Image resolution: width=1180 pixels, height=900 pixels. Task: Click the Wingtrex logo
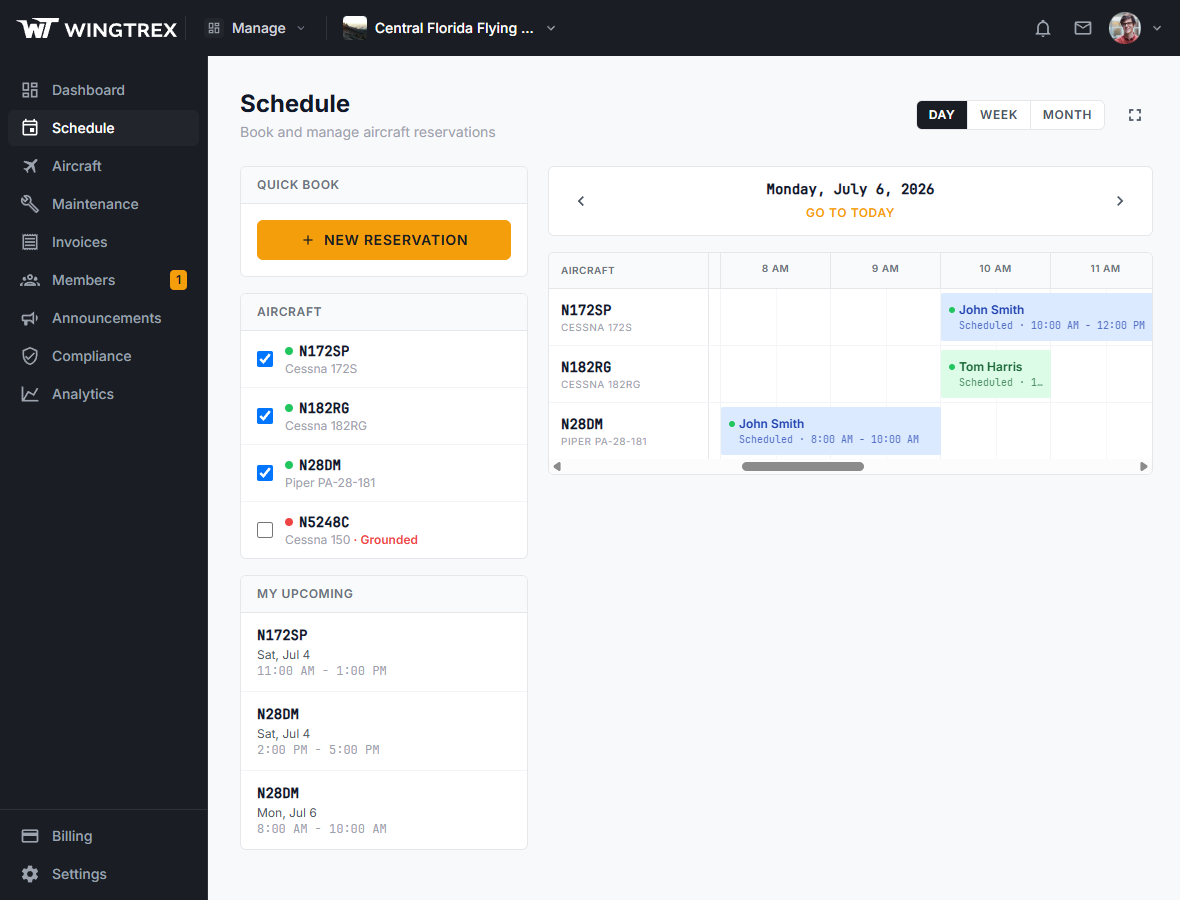click(x=97, y=29)
